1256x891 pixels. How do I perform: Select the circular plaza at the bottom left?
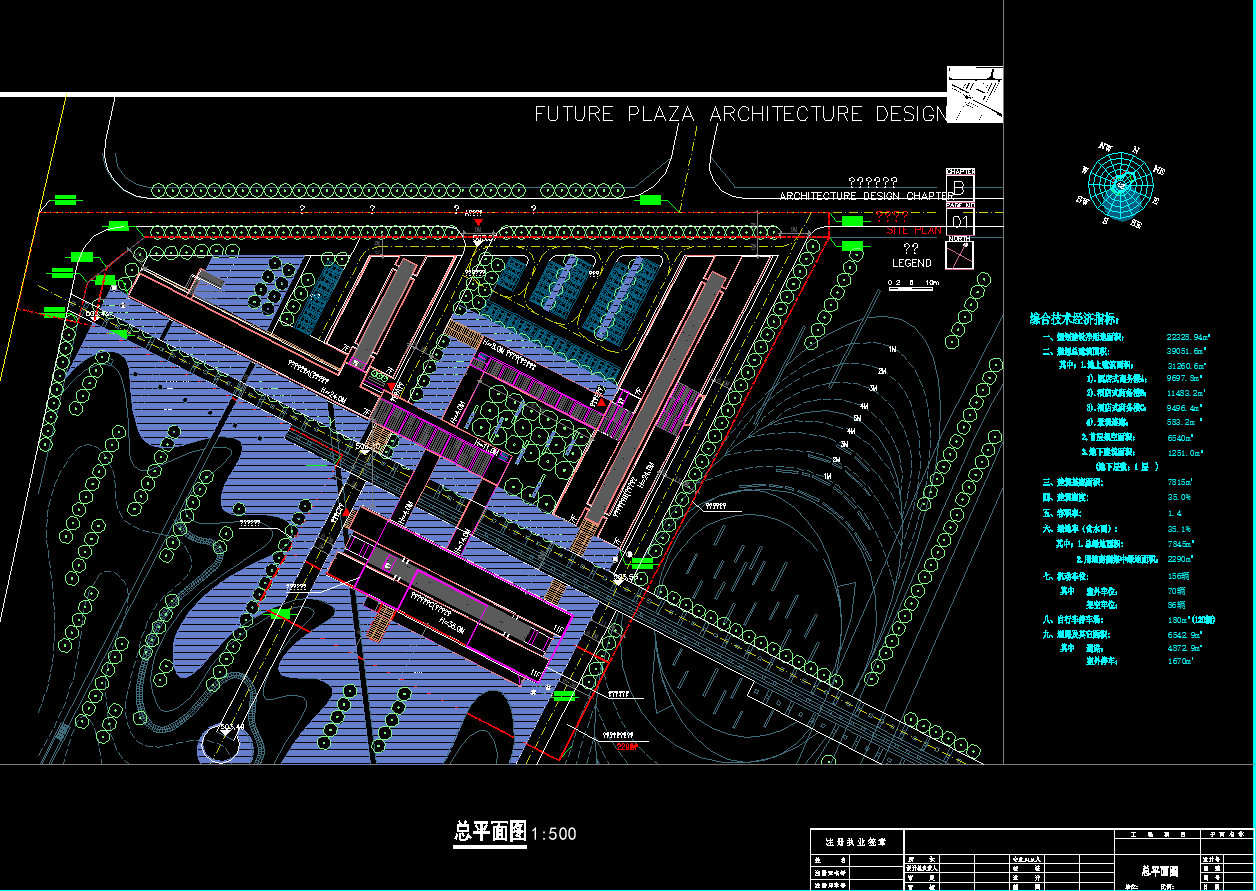coord(222,742)
